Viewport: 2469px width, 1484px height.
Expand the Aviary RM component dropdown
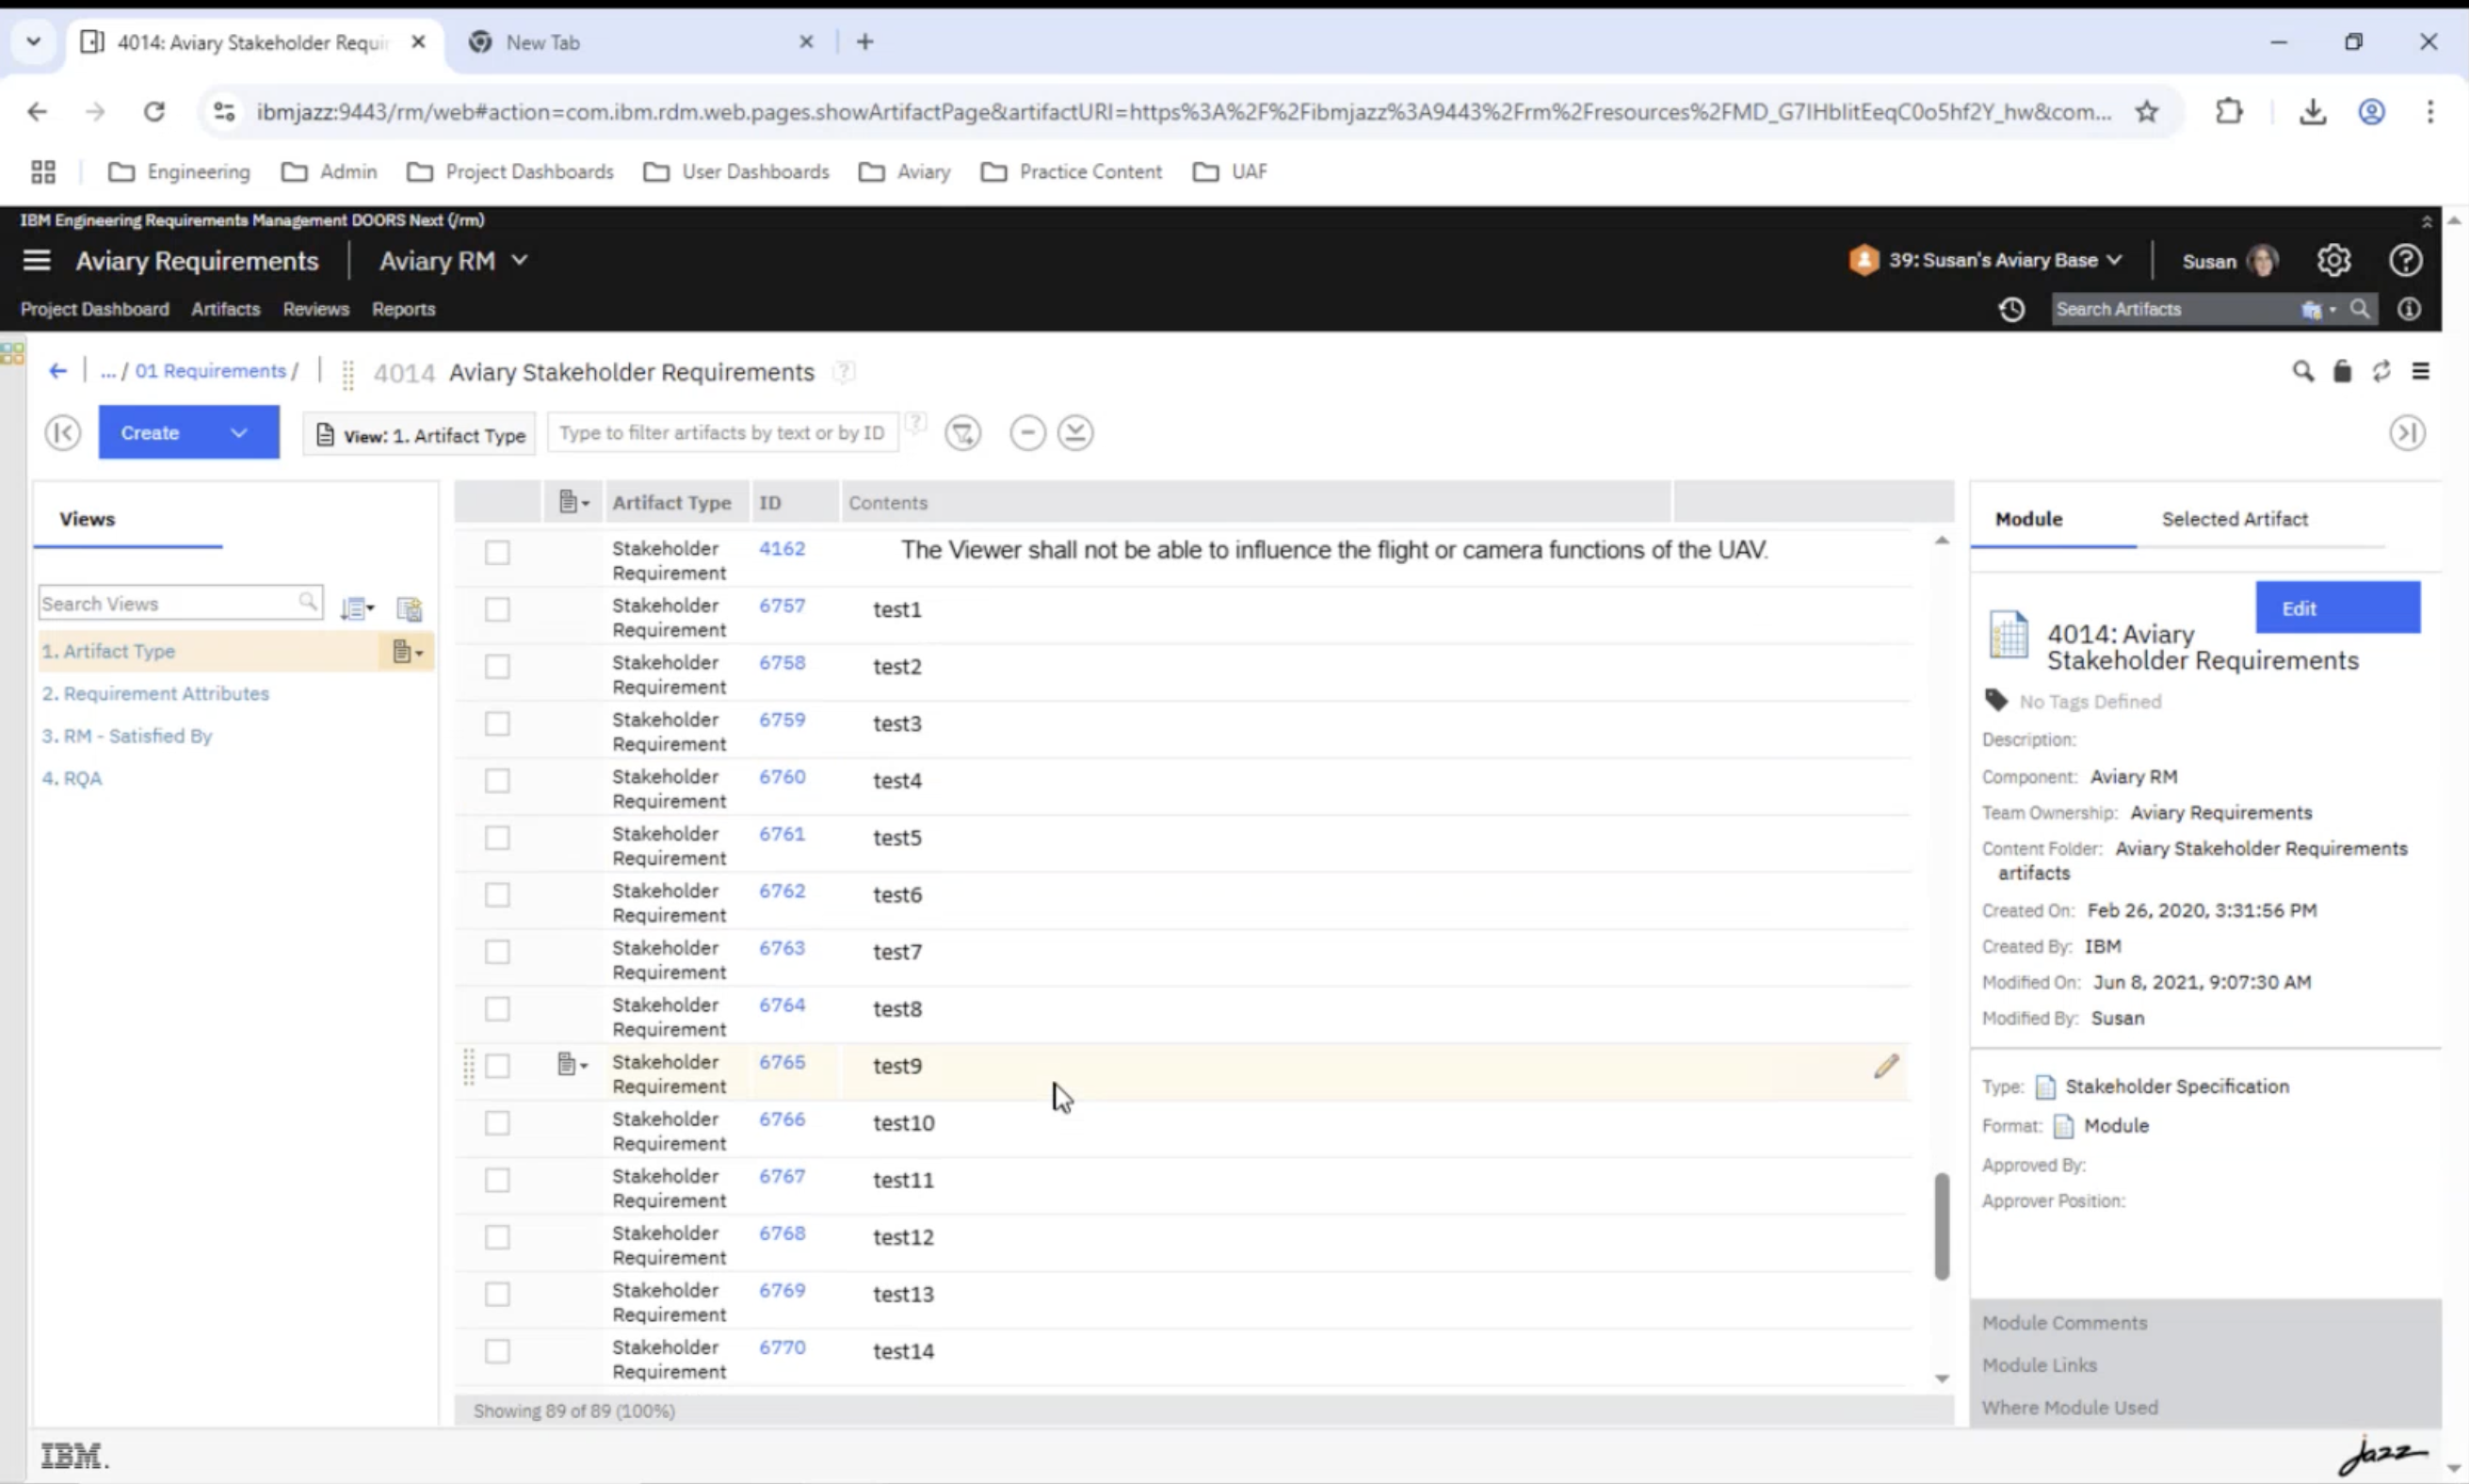(519, 261)
